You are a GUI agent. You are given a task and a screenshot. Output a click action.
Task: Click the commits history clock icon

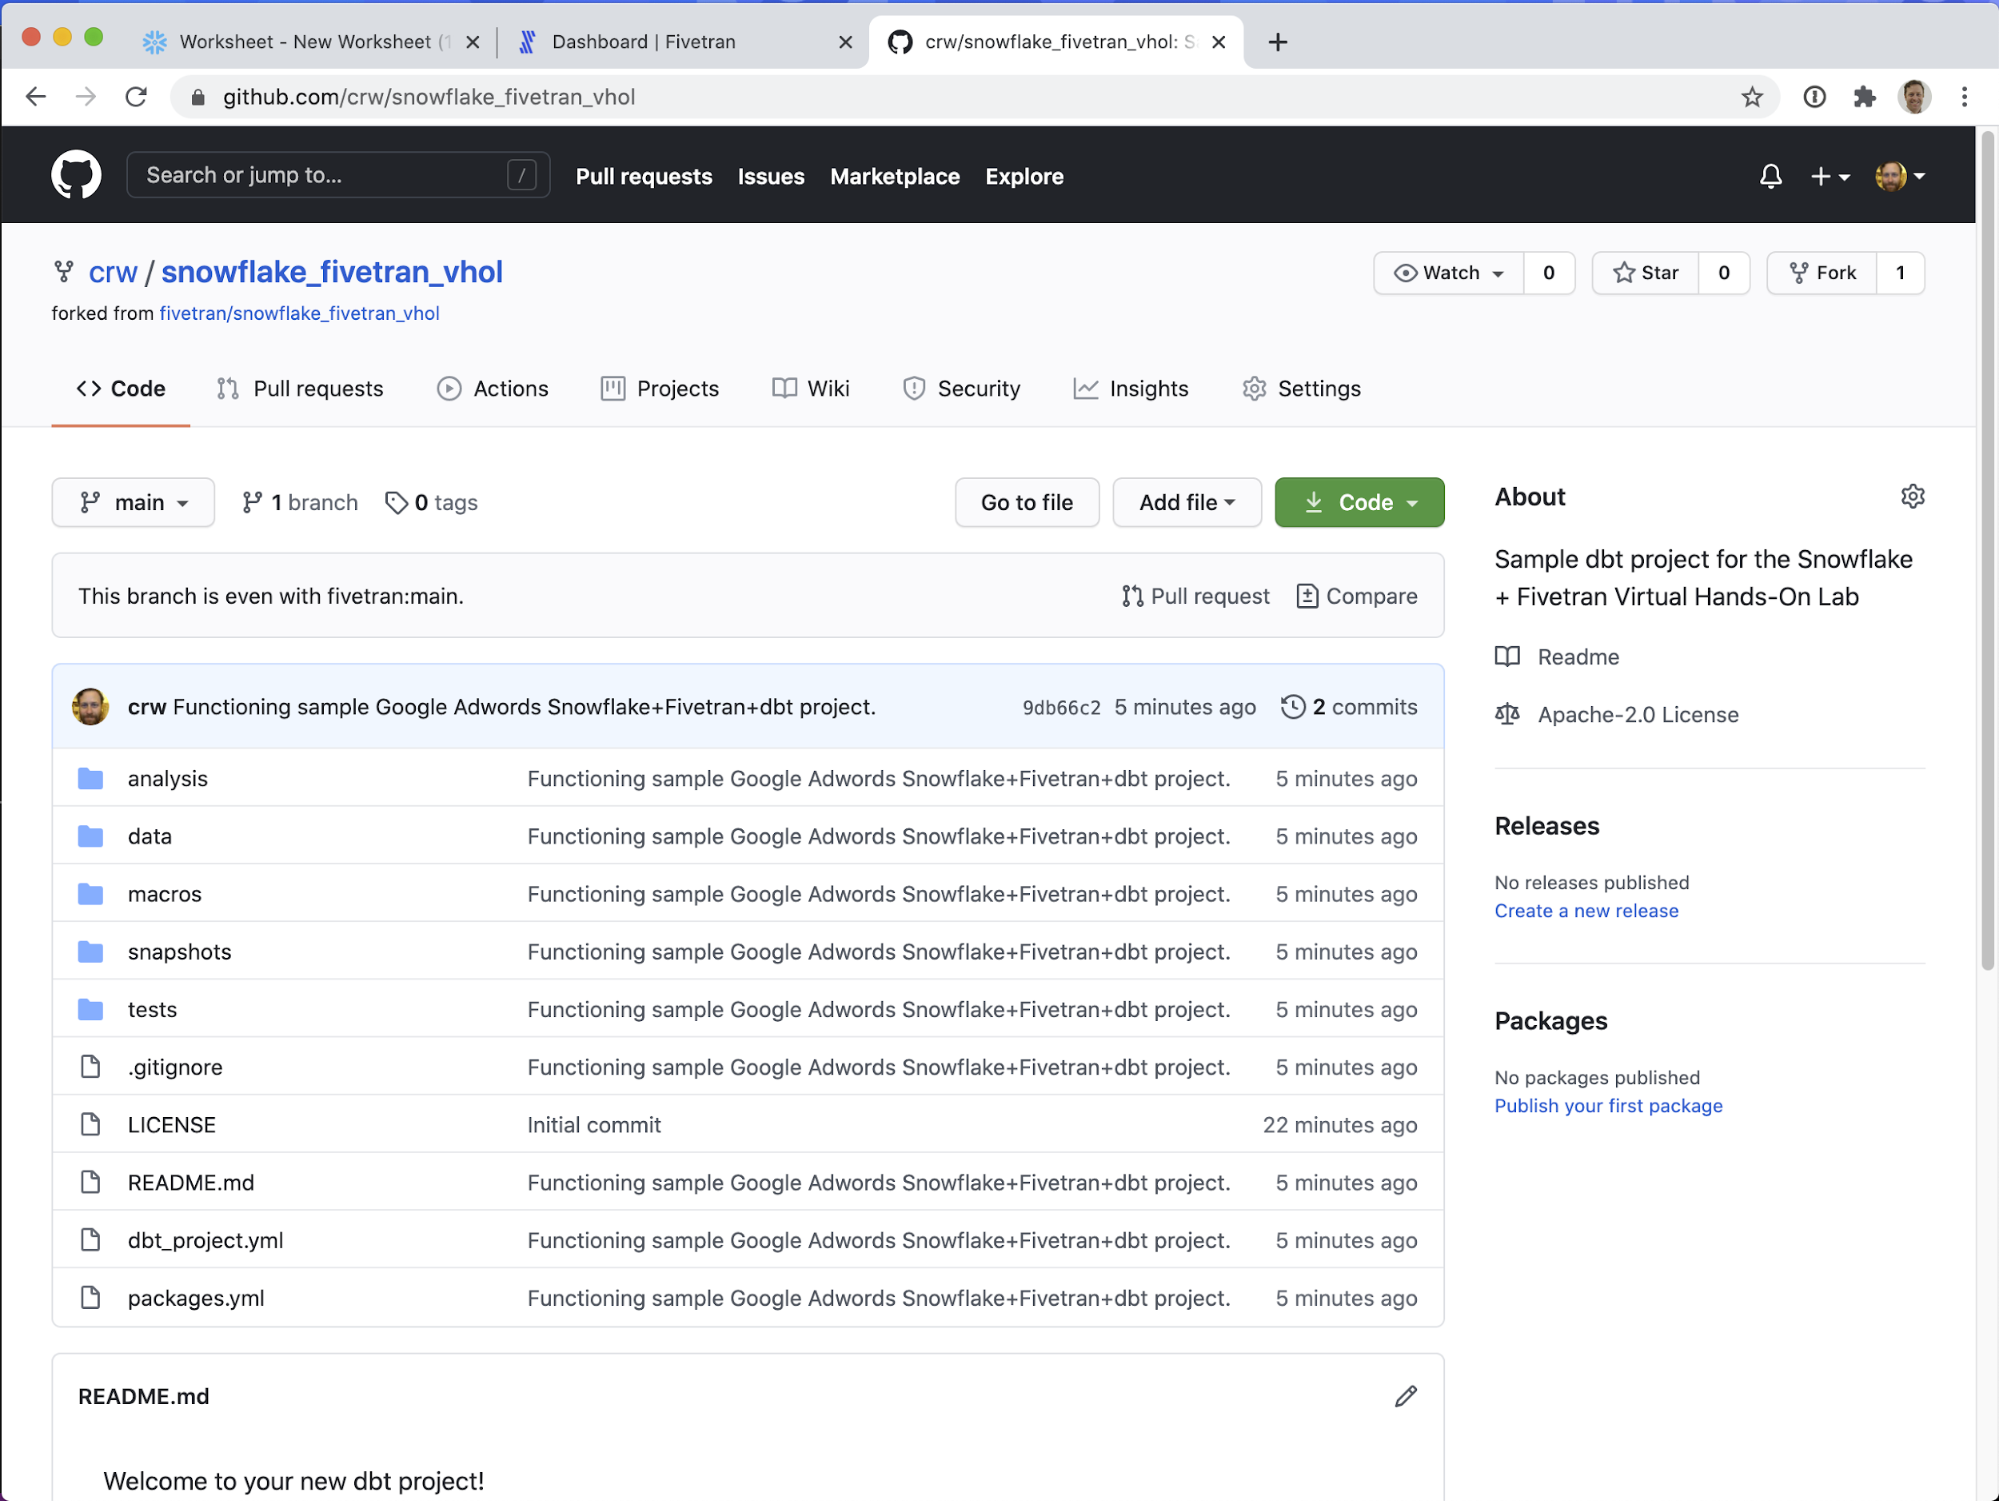pos(1293,707)
